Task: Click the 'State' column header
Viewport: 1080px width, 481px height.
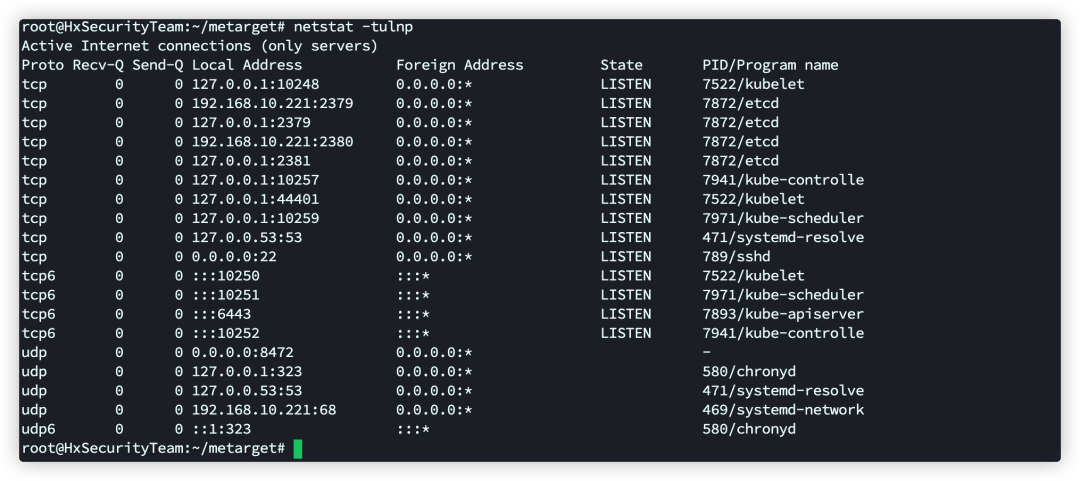Action: click(x=621, y=65)
